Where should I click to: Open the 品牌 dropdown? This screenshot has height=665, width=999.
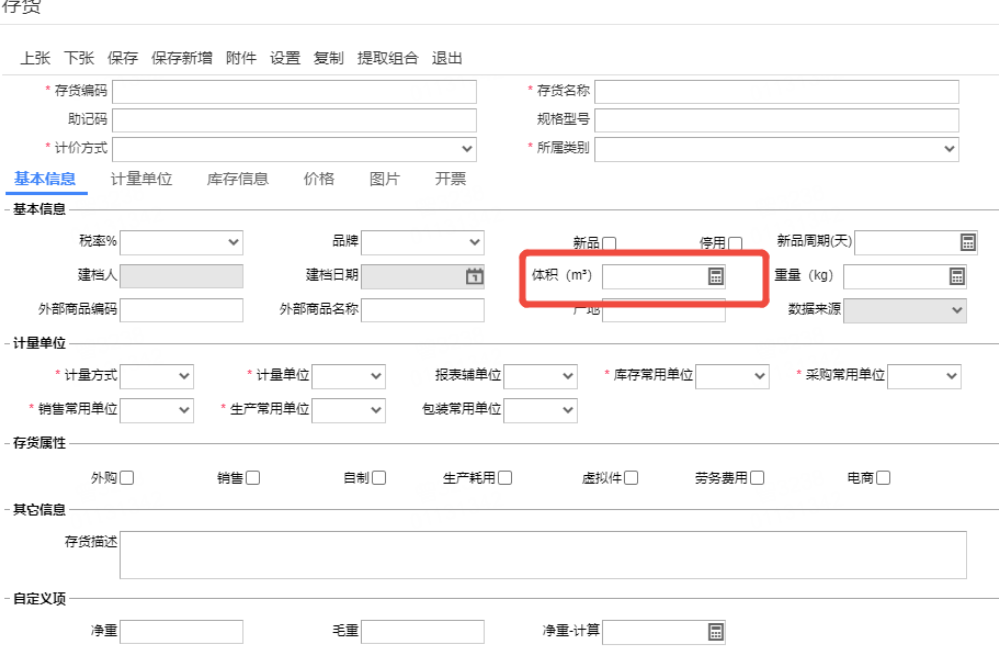tap(422, 242)
